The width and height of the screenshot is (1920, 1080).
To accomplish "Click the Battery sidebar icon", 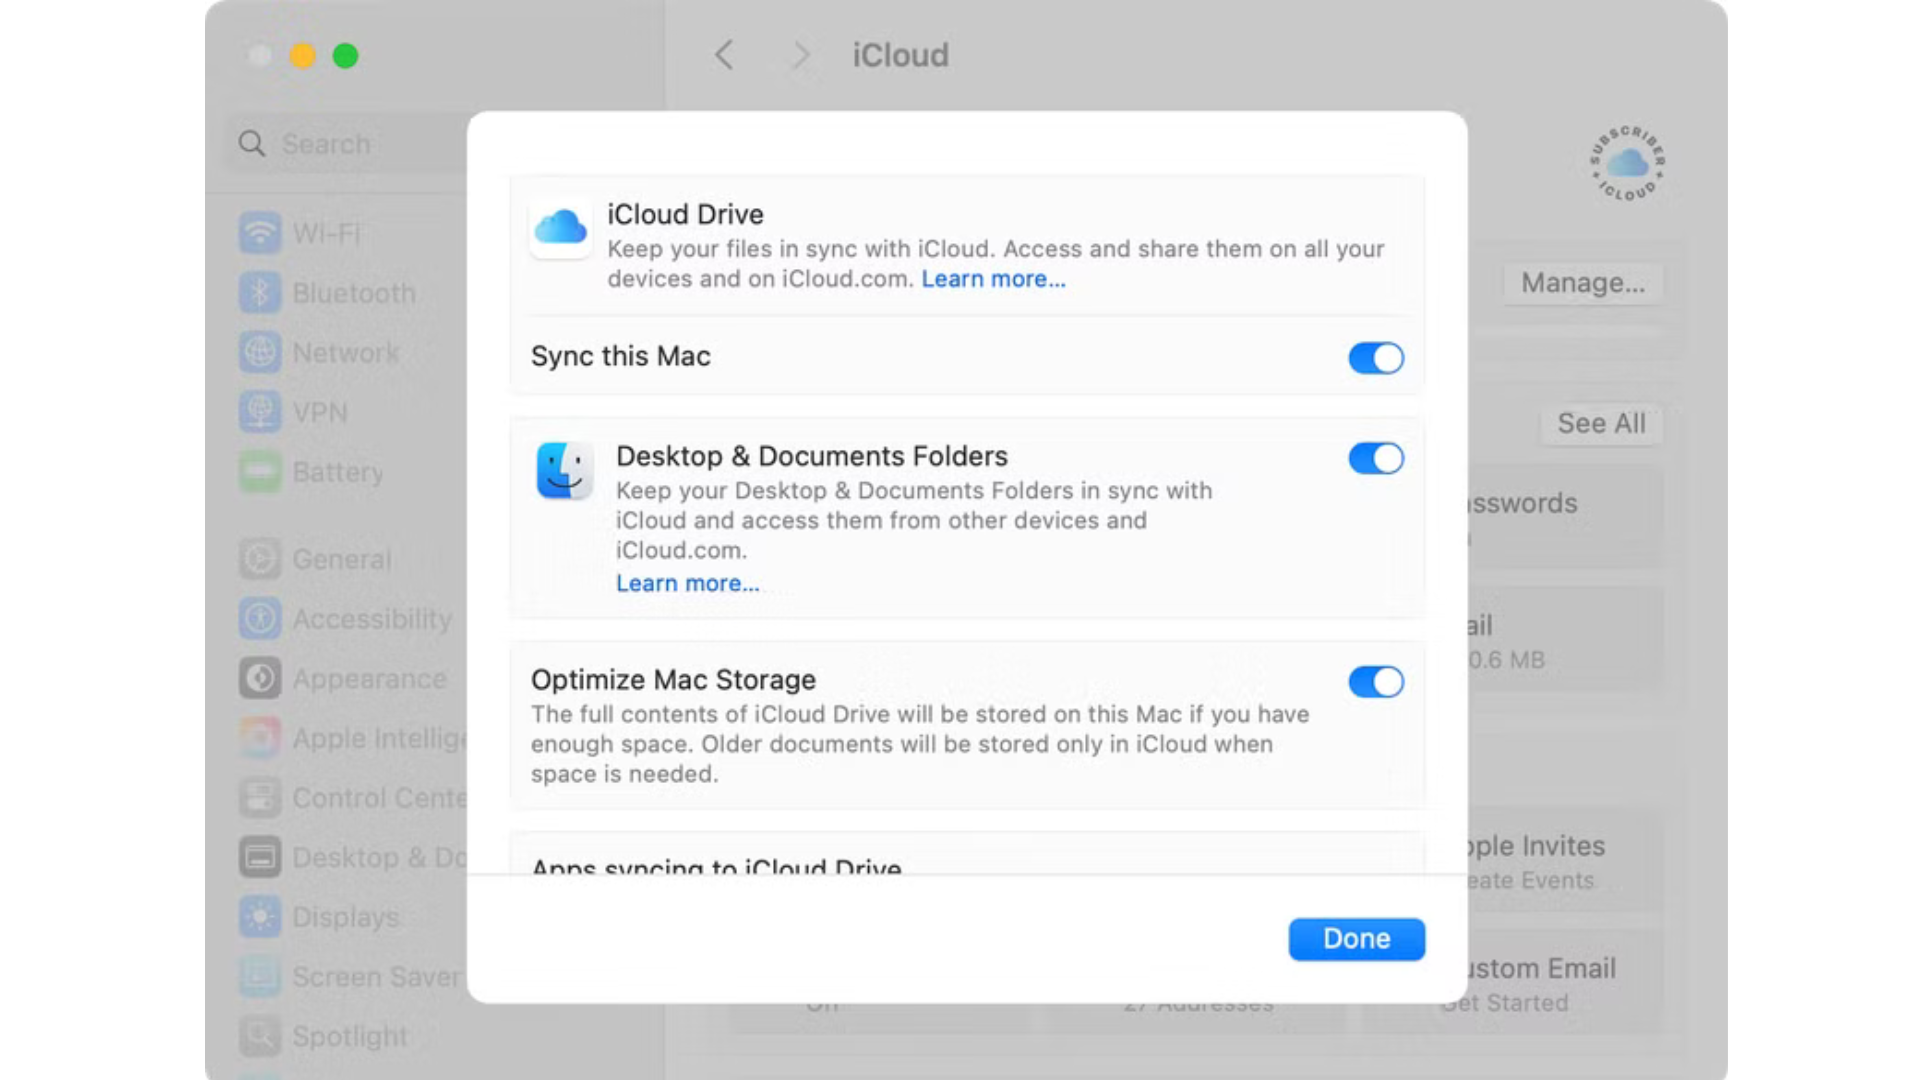I will click(260, 472).
